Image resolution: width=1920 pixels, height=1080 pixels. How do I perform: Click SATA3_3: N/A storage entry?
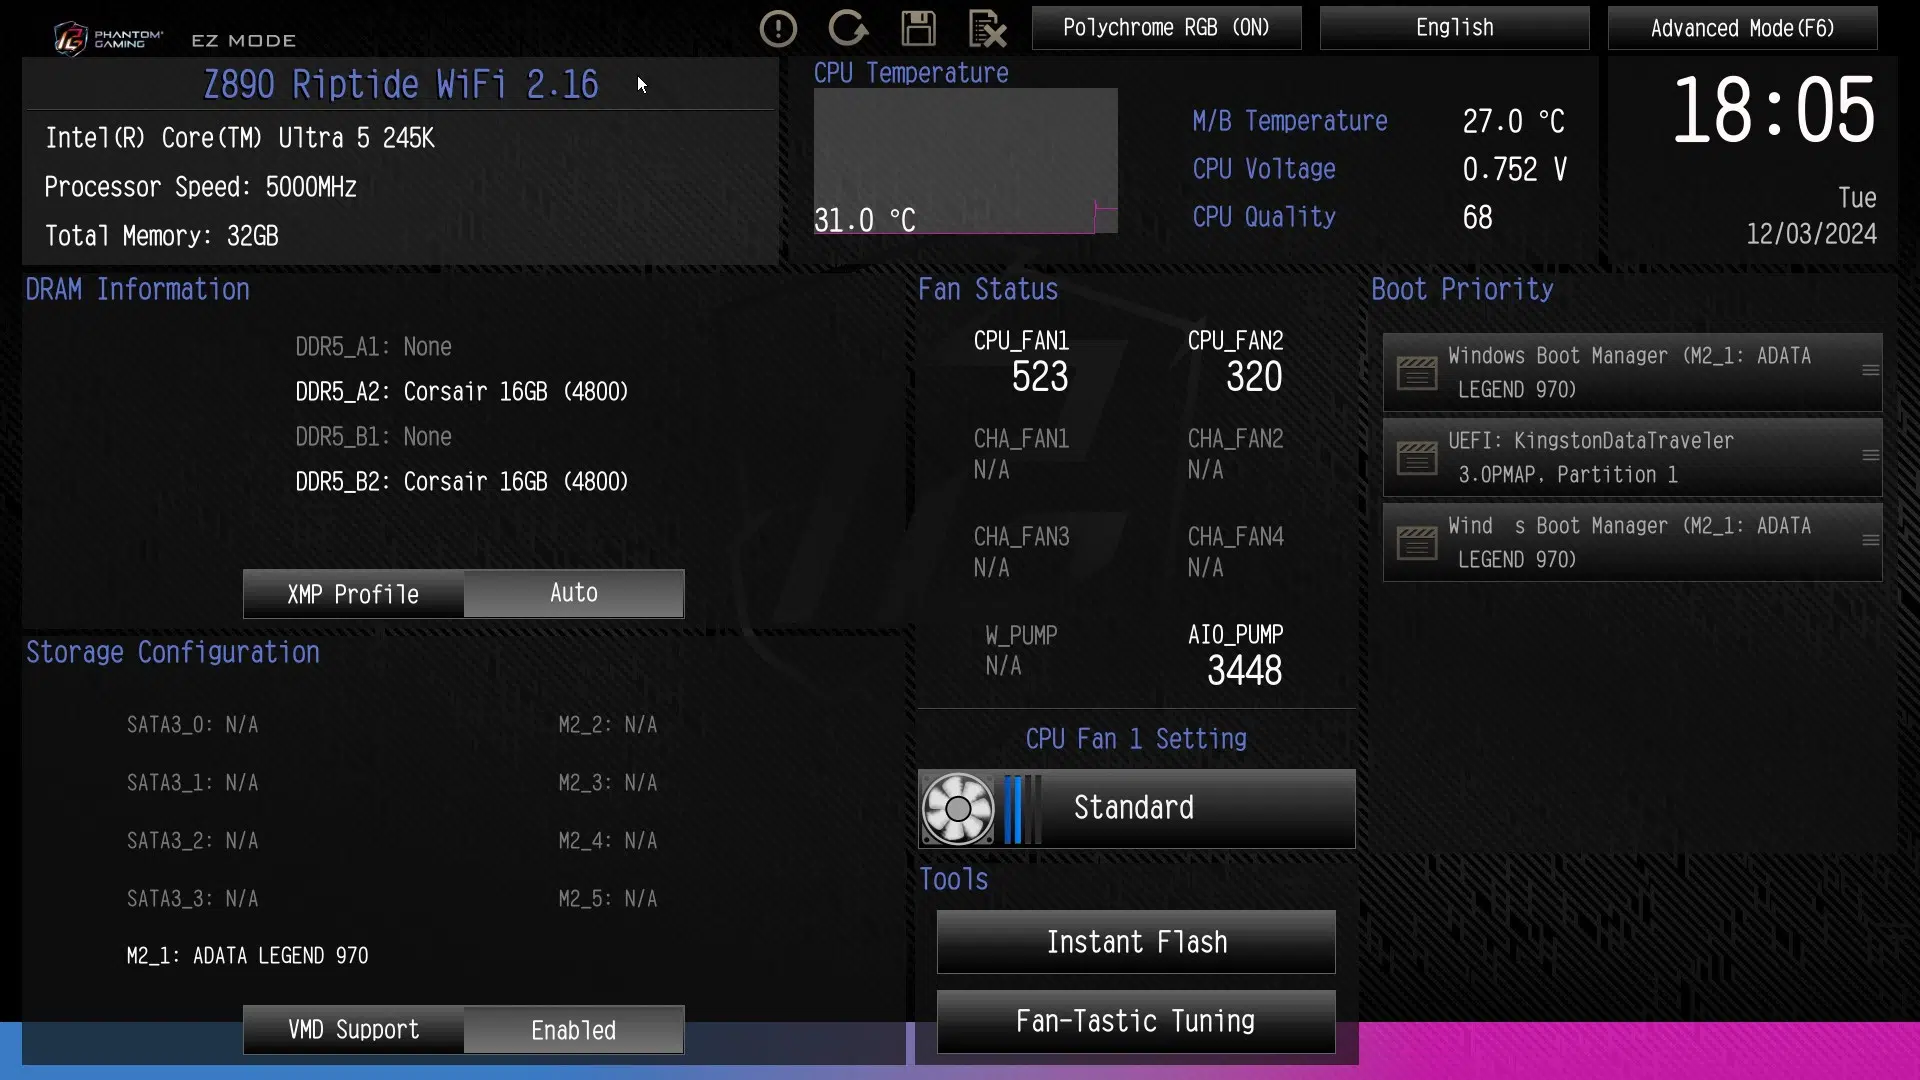pyautogui.click(x=192, y=899)
